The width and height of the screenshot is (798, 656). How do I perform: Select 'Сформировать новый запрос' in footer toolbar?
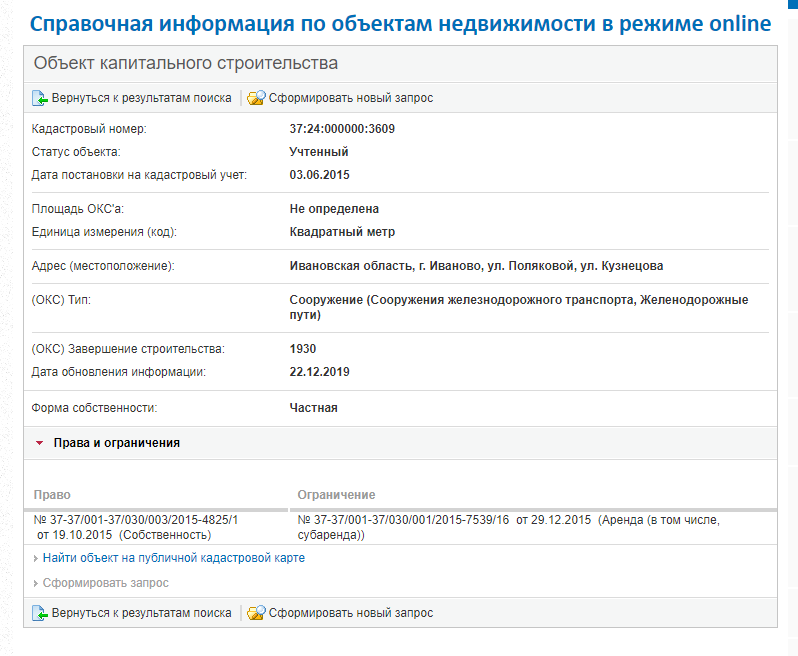(x=351, y=613)
